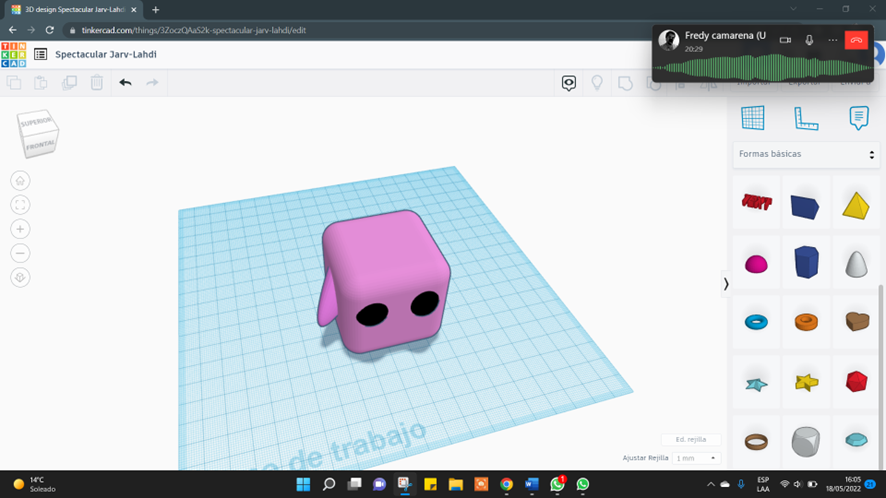Zoom in with the plus button
Screen dimensions: 886x498
[20, 229]
